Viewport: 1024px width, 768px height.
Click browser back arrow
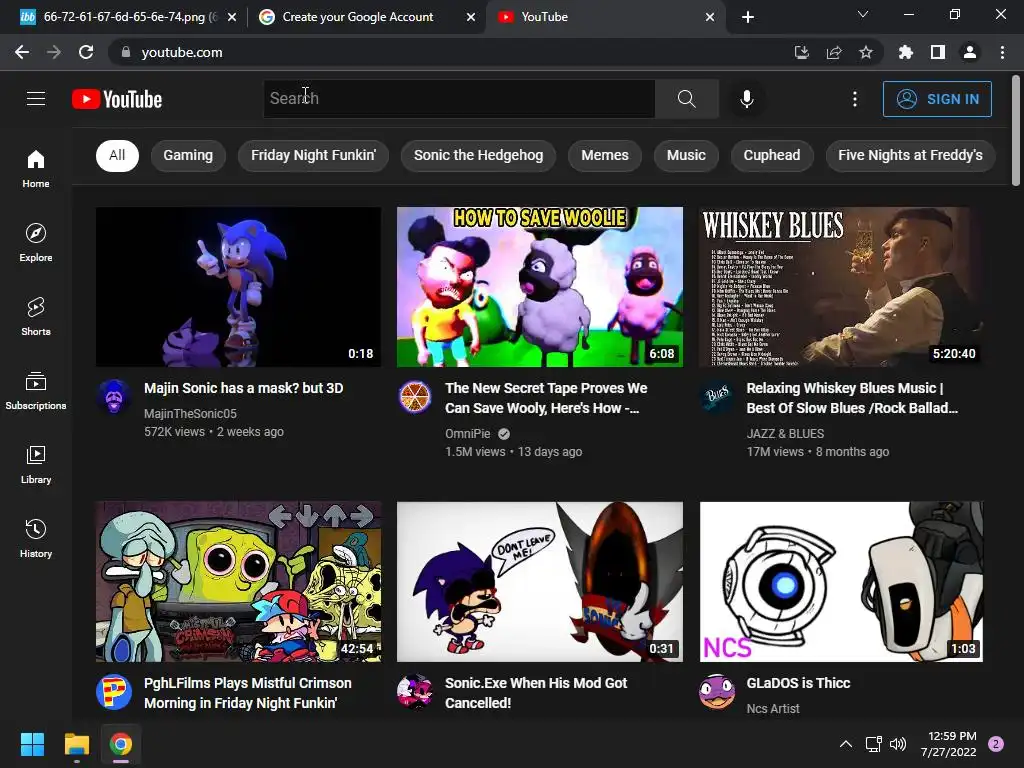22,52
